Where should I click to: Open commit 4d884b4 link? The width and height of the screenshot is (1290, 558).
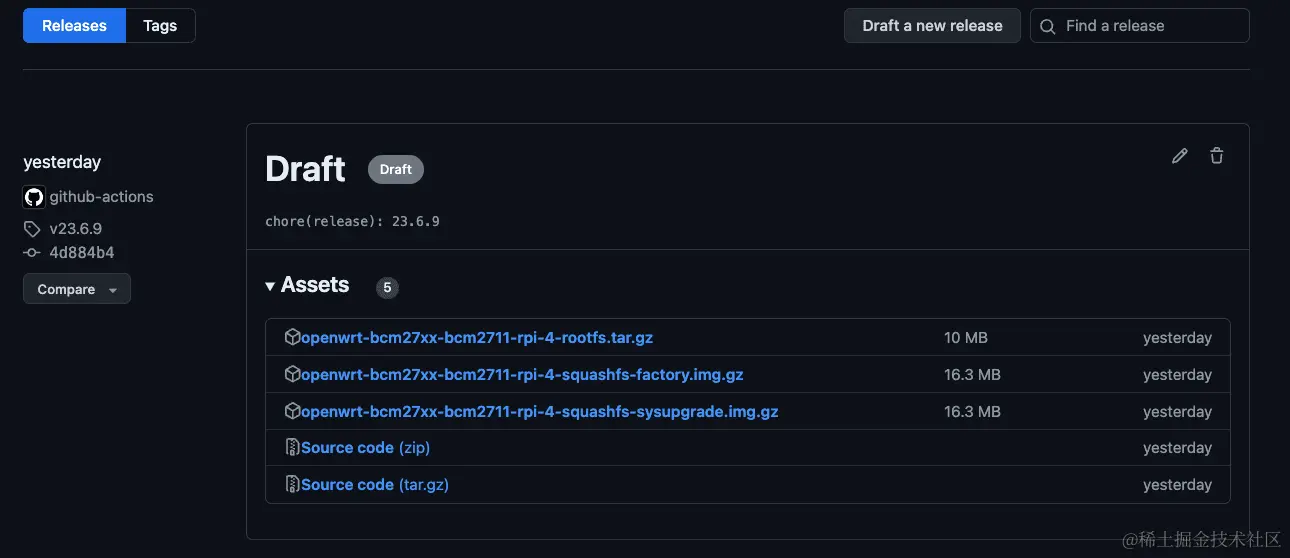point(82,253)
